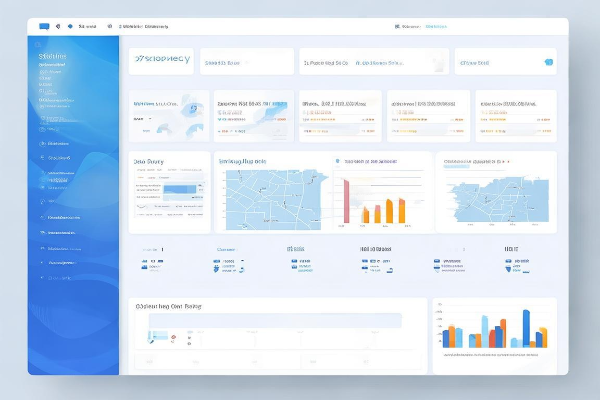This screenshot has height=400, width=600.
Task: Open the highlighted blue link in top-right header
Action: 436,27
